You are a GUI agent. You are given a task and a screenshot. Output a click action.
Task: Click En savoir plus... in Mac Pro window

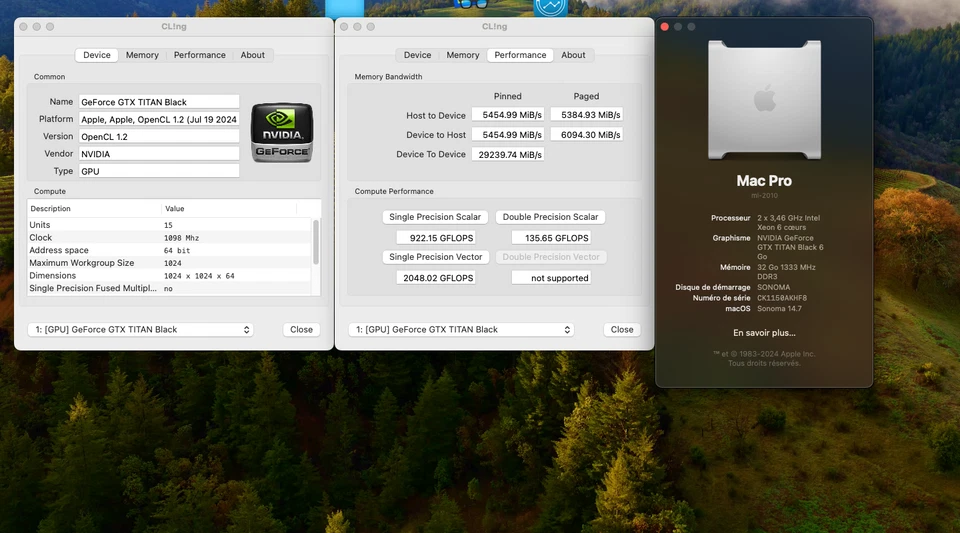pos(764,333)
